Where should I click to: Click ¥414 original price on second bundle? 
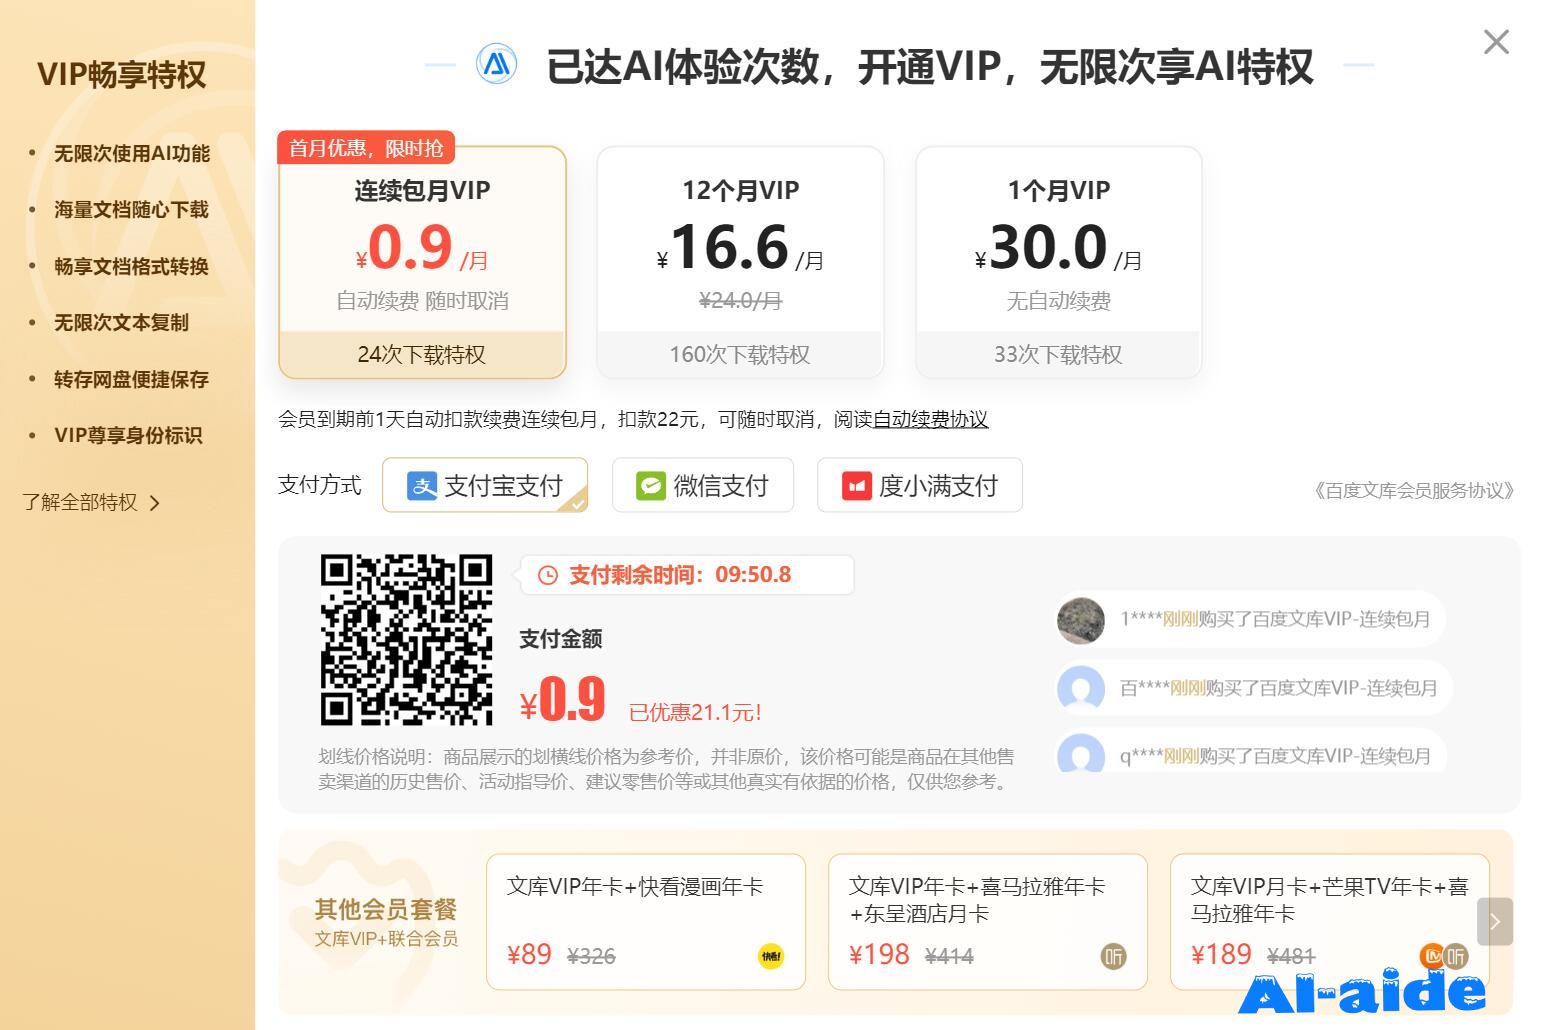click(x=949, y=956)
